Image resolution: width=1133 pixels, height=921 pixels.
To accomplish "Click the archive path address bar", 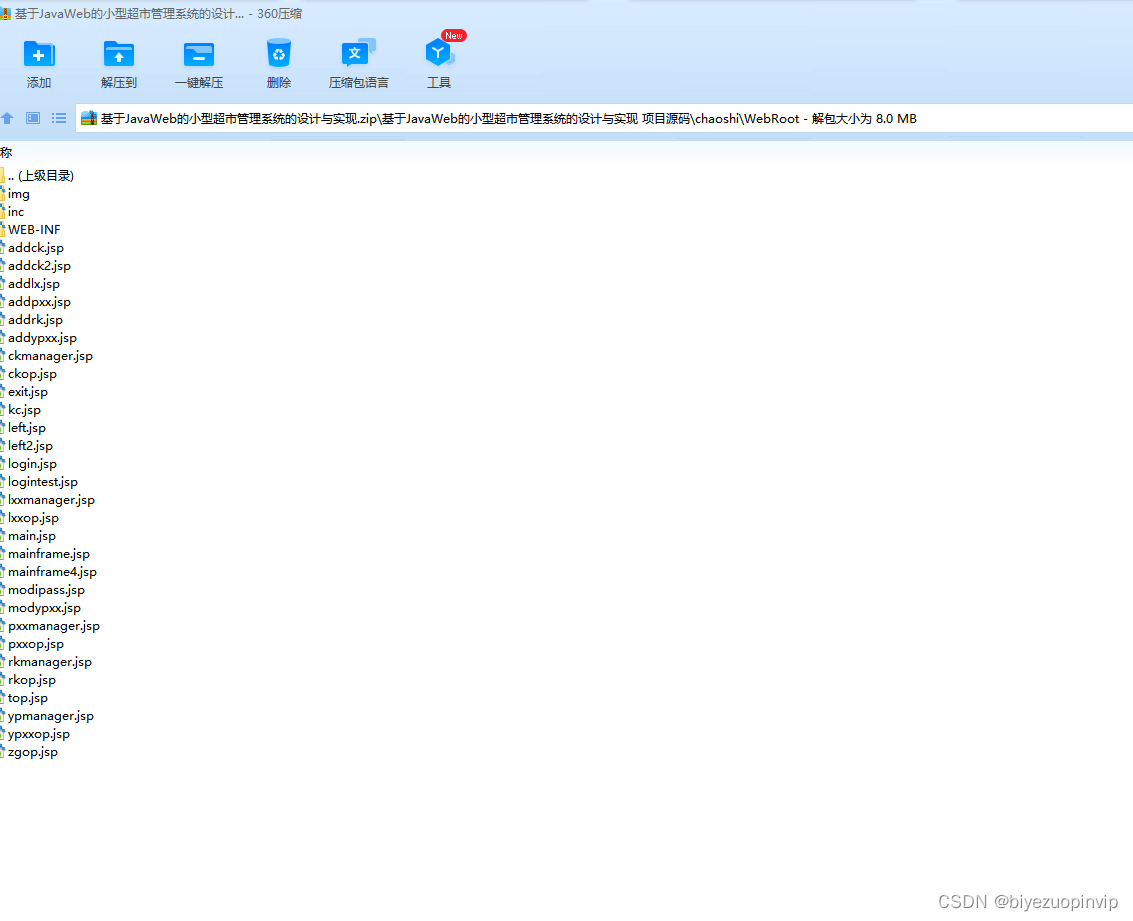I will (604, 118).
